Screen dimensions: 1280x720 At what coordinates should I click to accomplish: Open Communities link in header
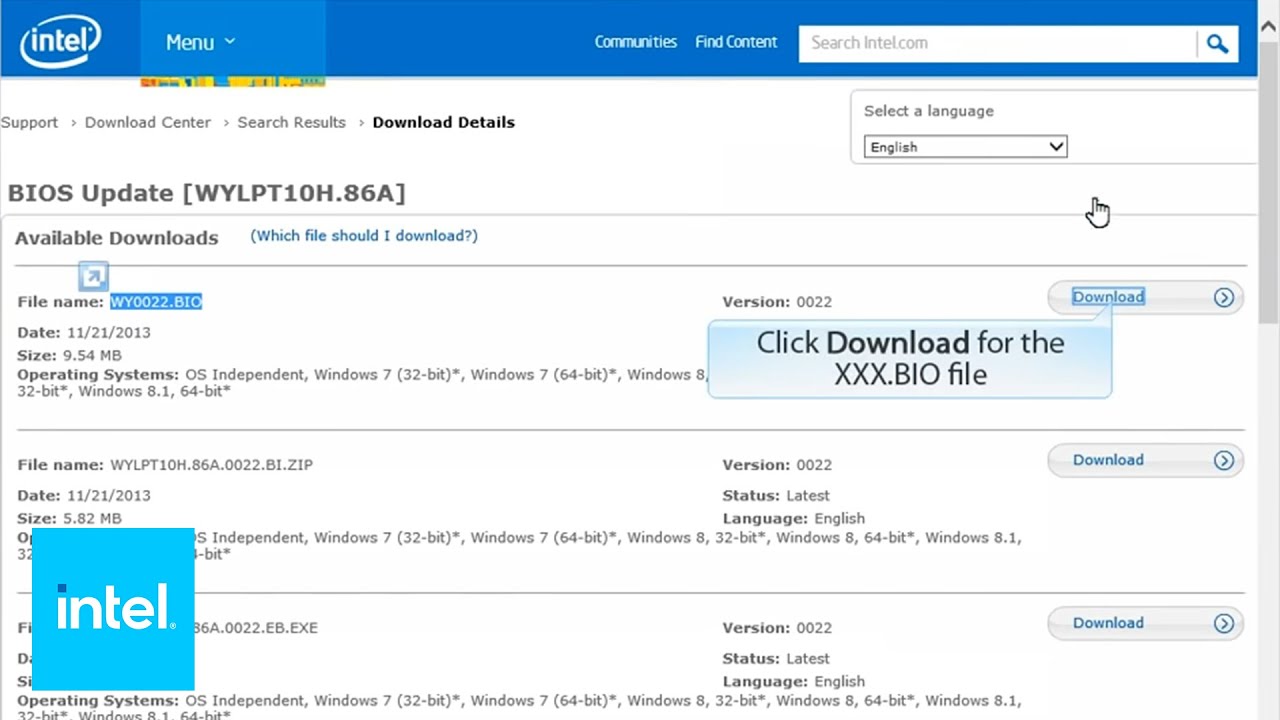(636, 42)
